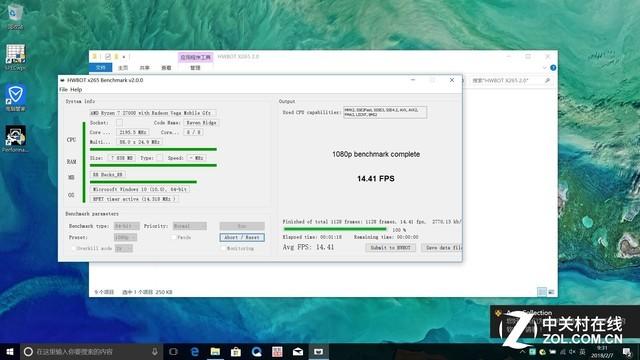Open the Help menu in HWBOT x265 Benchmark
The image size is (640, 360).
[x=76, y=89]
